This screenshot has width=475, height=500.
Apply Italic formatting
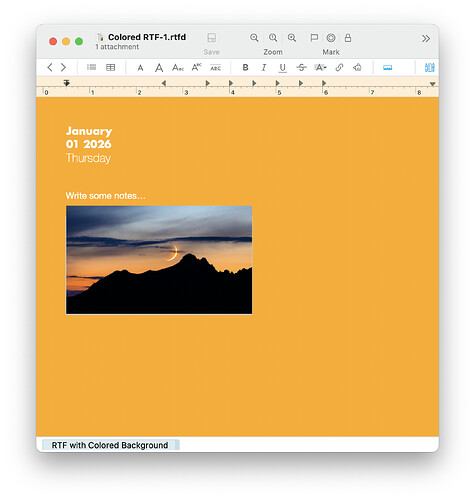click(264, 68)
